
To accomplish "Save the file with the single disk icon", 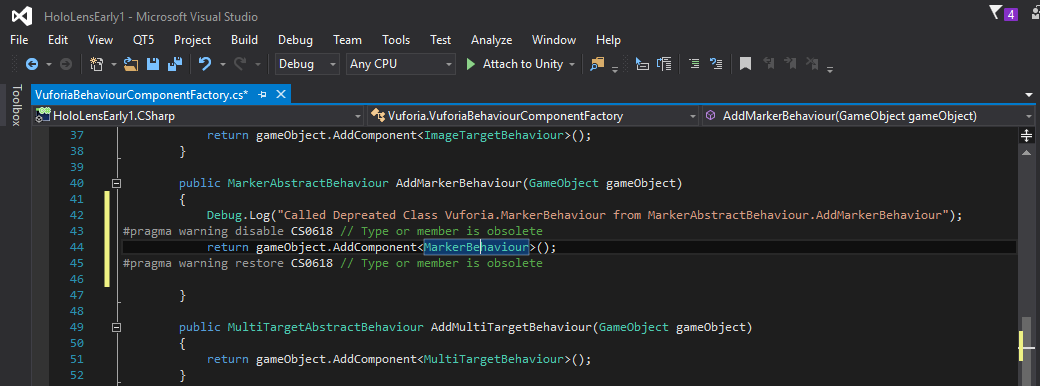I will [153, 64].
